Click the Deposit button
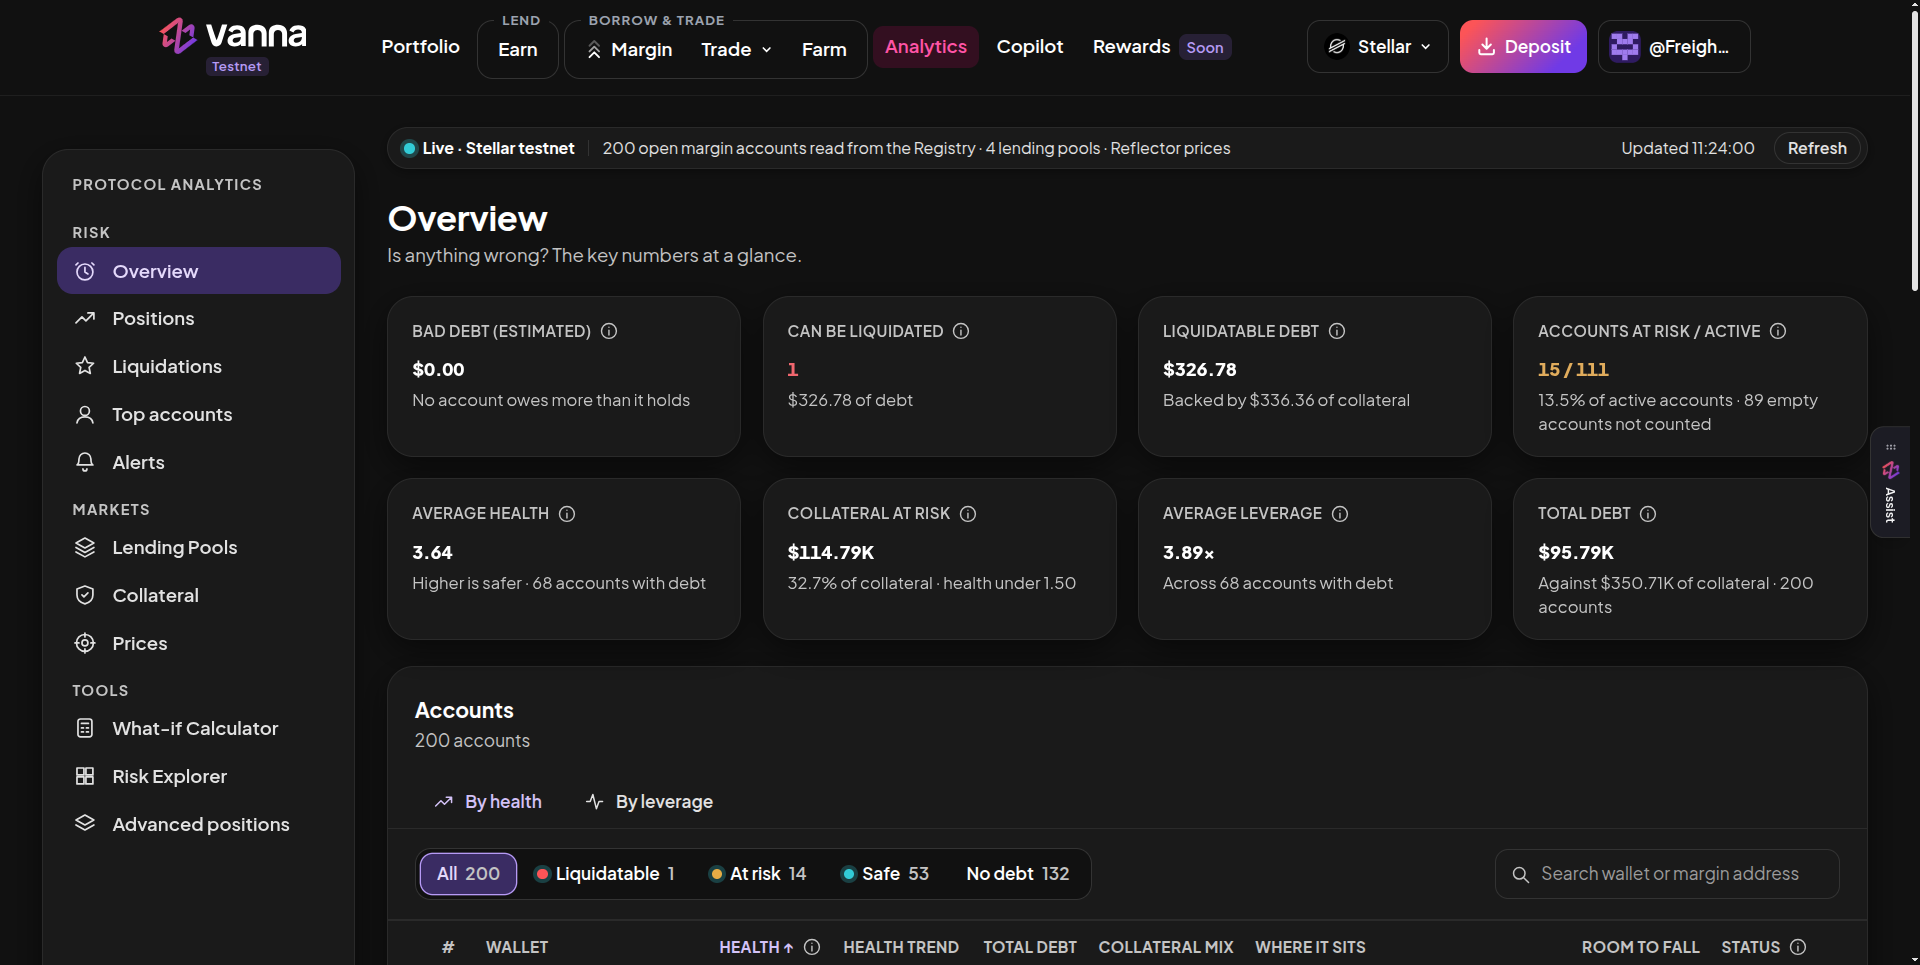 [x=1523, y=47]
